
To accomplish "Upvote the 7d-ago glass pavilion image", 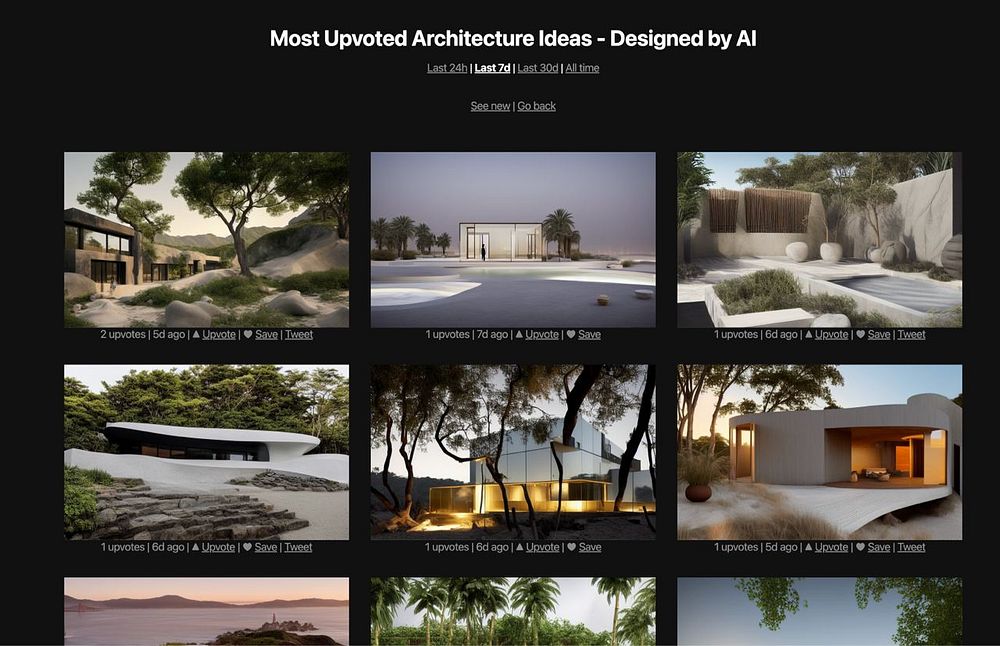I will 542,334.
